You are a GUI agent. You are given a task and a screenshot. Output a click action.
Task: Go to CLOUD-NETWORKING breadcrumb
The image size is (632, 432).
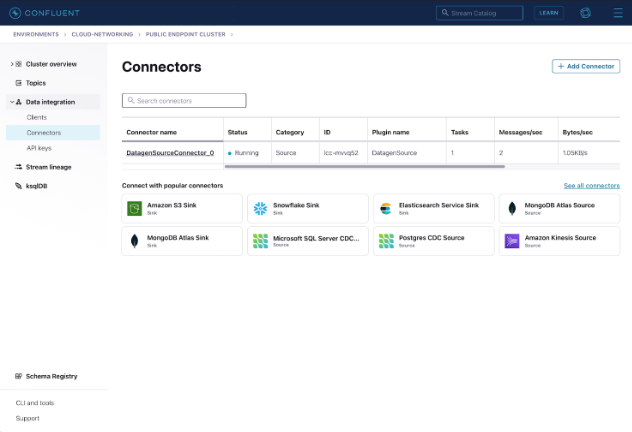102,35
